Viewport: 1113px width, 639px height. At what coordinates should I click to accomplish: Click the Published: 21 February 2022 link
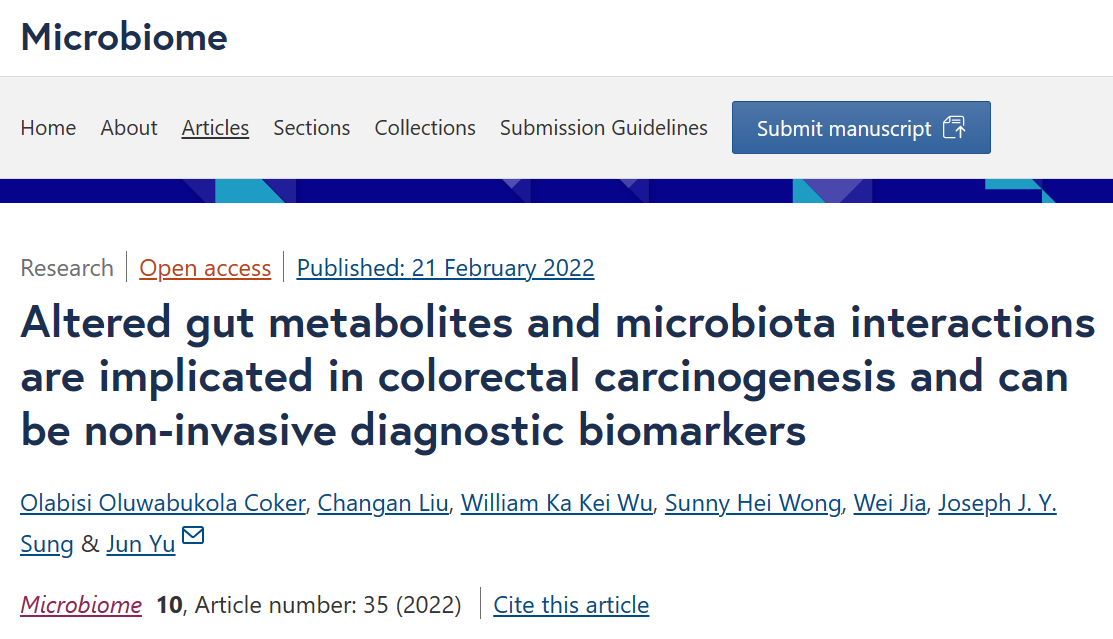(x=445, y=268)
